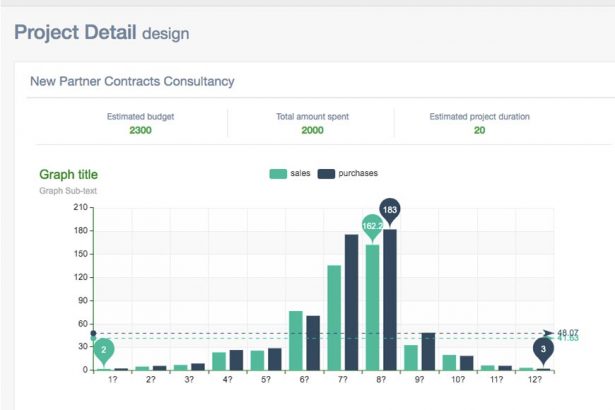Click the green sales legend swatch
The image size is (615, 410).
click(x=277, y=174)
